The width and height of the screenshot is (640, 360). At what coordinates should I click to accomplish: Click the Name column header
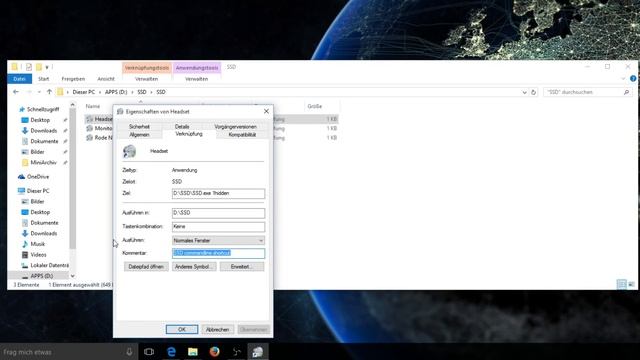coord(93,106)
